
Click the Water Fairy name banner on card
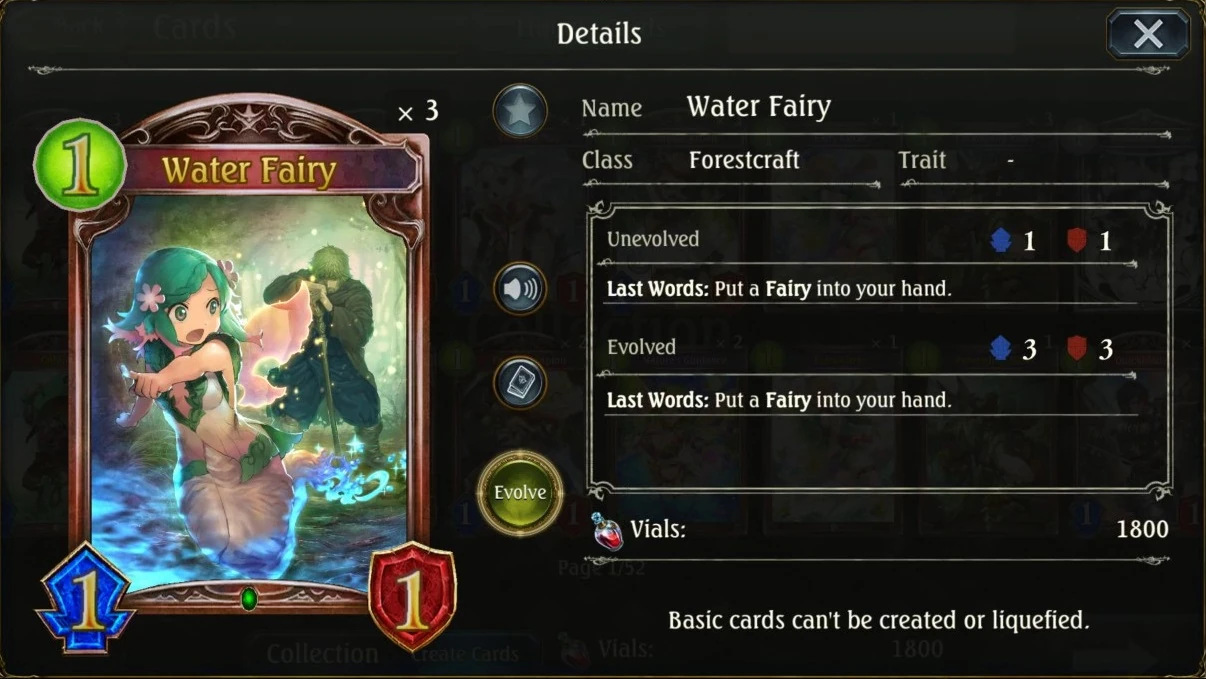249,171
